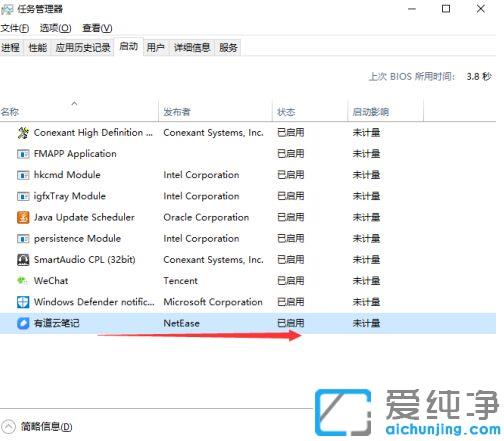Click the WeChat startup icon
This screenshot has height=441, width=504.
[x=22, y=281]
